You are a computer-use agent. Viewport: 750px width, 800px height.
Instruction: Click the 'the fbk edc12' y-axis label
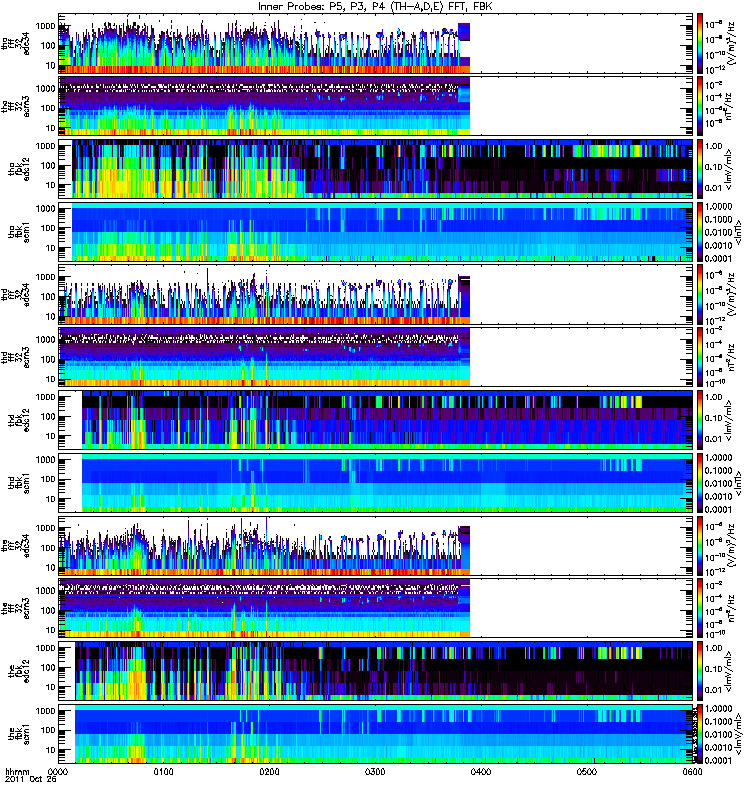click(19, 671)
